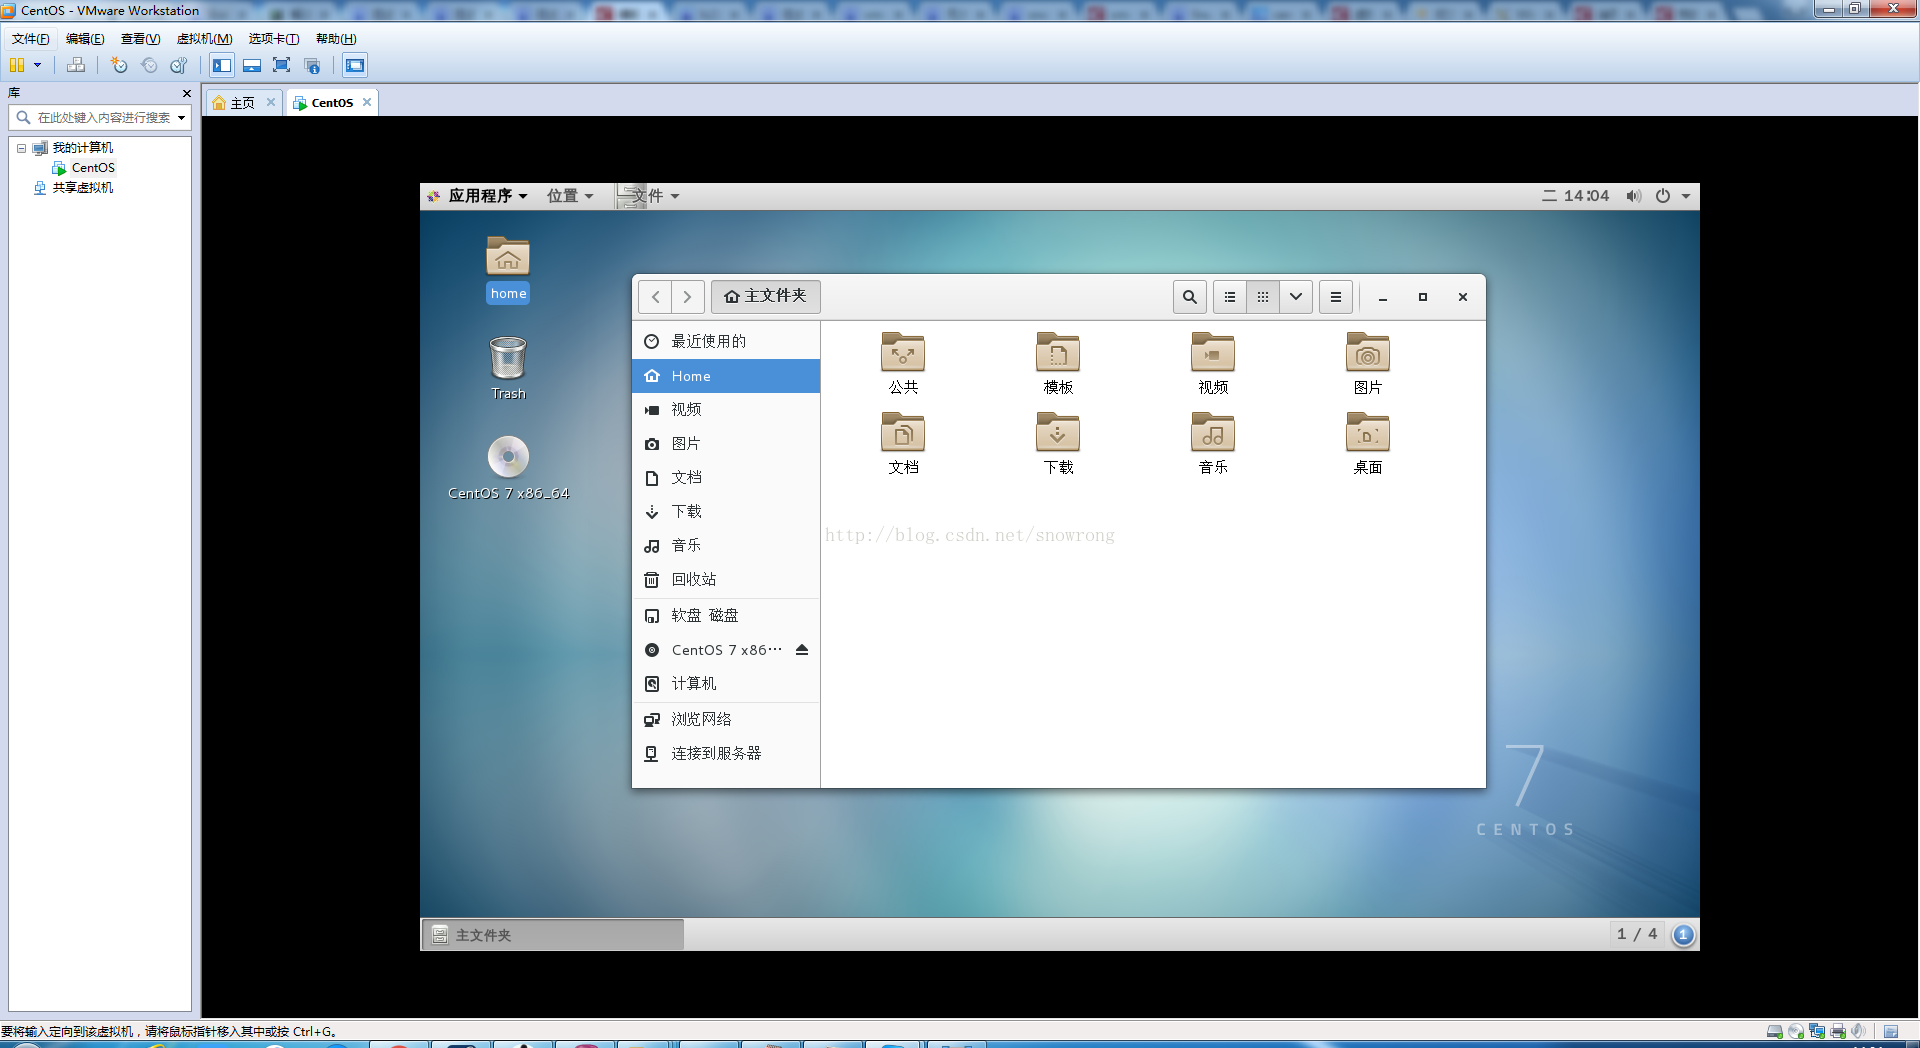Click the take snapshot toolbar icon
This screenshot has height=1048, width=1920.
point(119,66)
